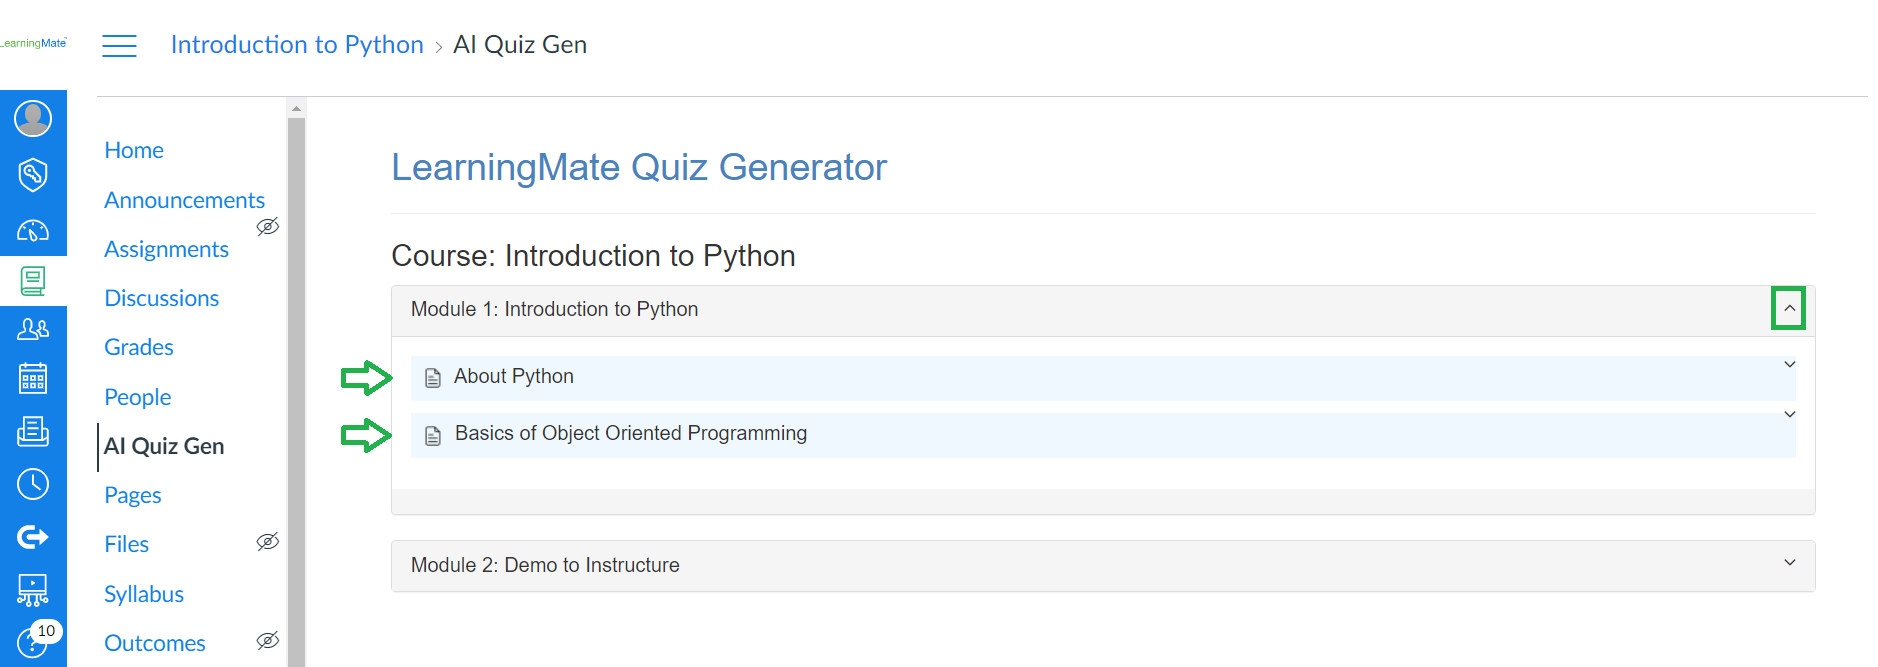The width and height of the screenshot is (1878, 667).
Task: Expand Basics of Object Oriented Programming chevron
Action: click(x=1790, y=414)
